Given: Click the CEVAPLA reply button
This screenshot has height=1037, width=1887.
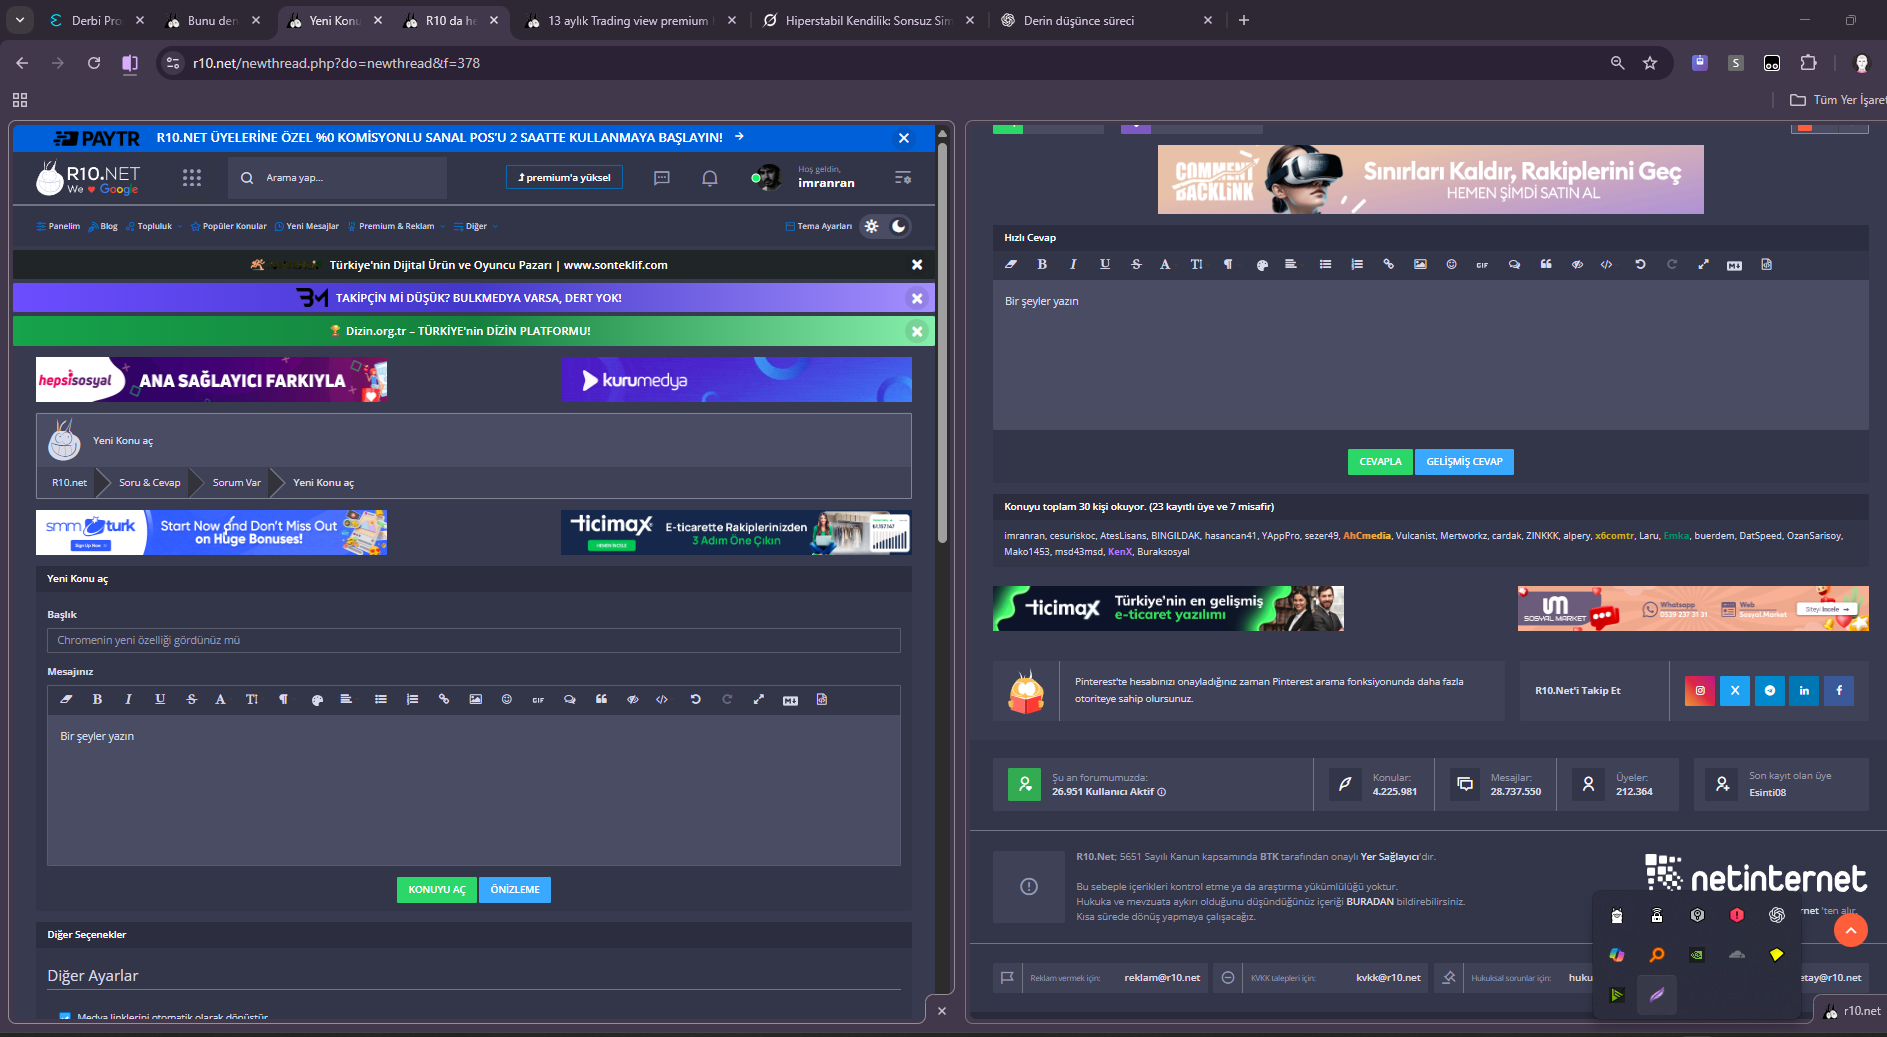Looking at the screenshot, I should (1380, 462).
